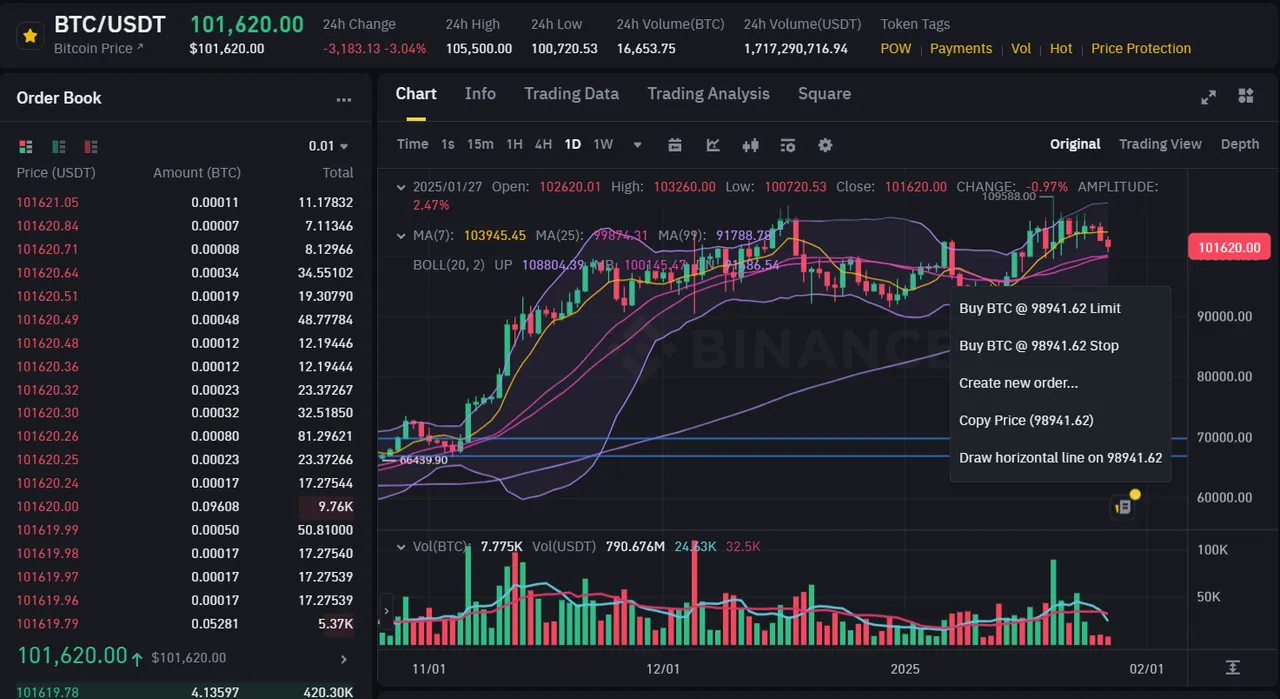Select Depth chart mode

pyautogui.click(x=1240, y=144)
